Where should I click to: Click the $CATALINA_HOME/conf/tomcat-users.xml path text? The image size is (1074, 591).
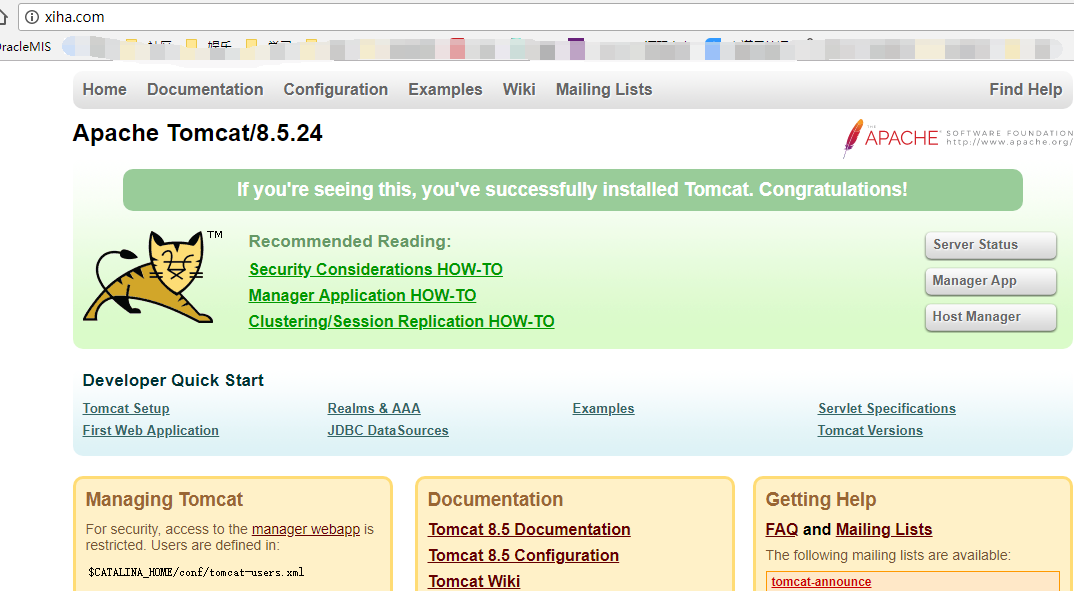[196, 573]
